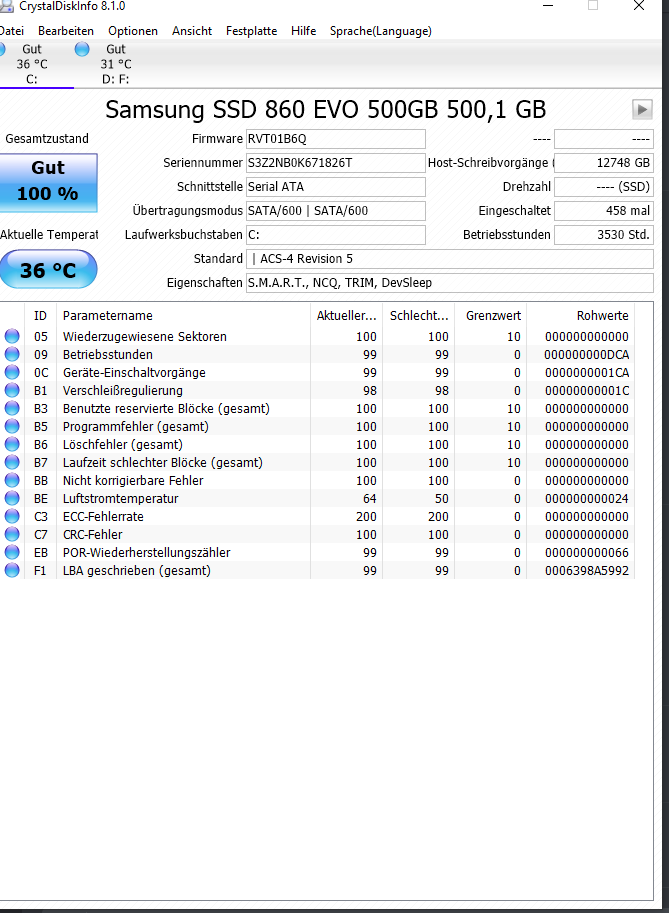The image size is (669, 913).
Task: Click the Seriennummer field
Action: tap(335, 162)
